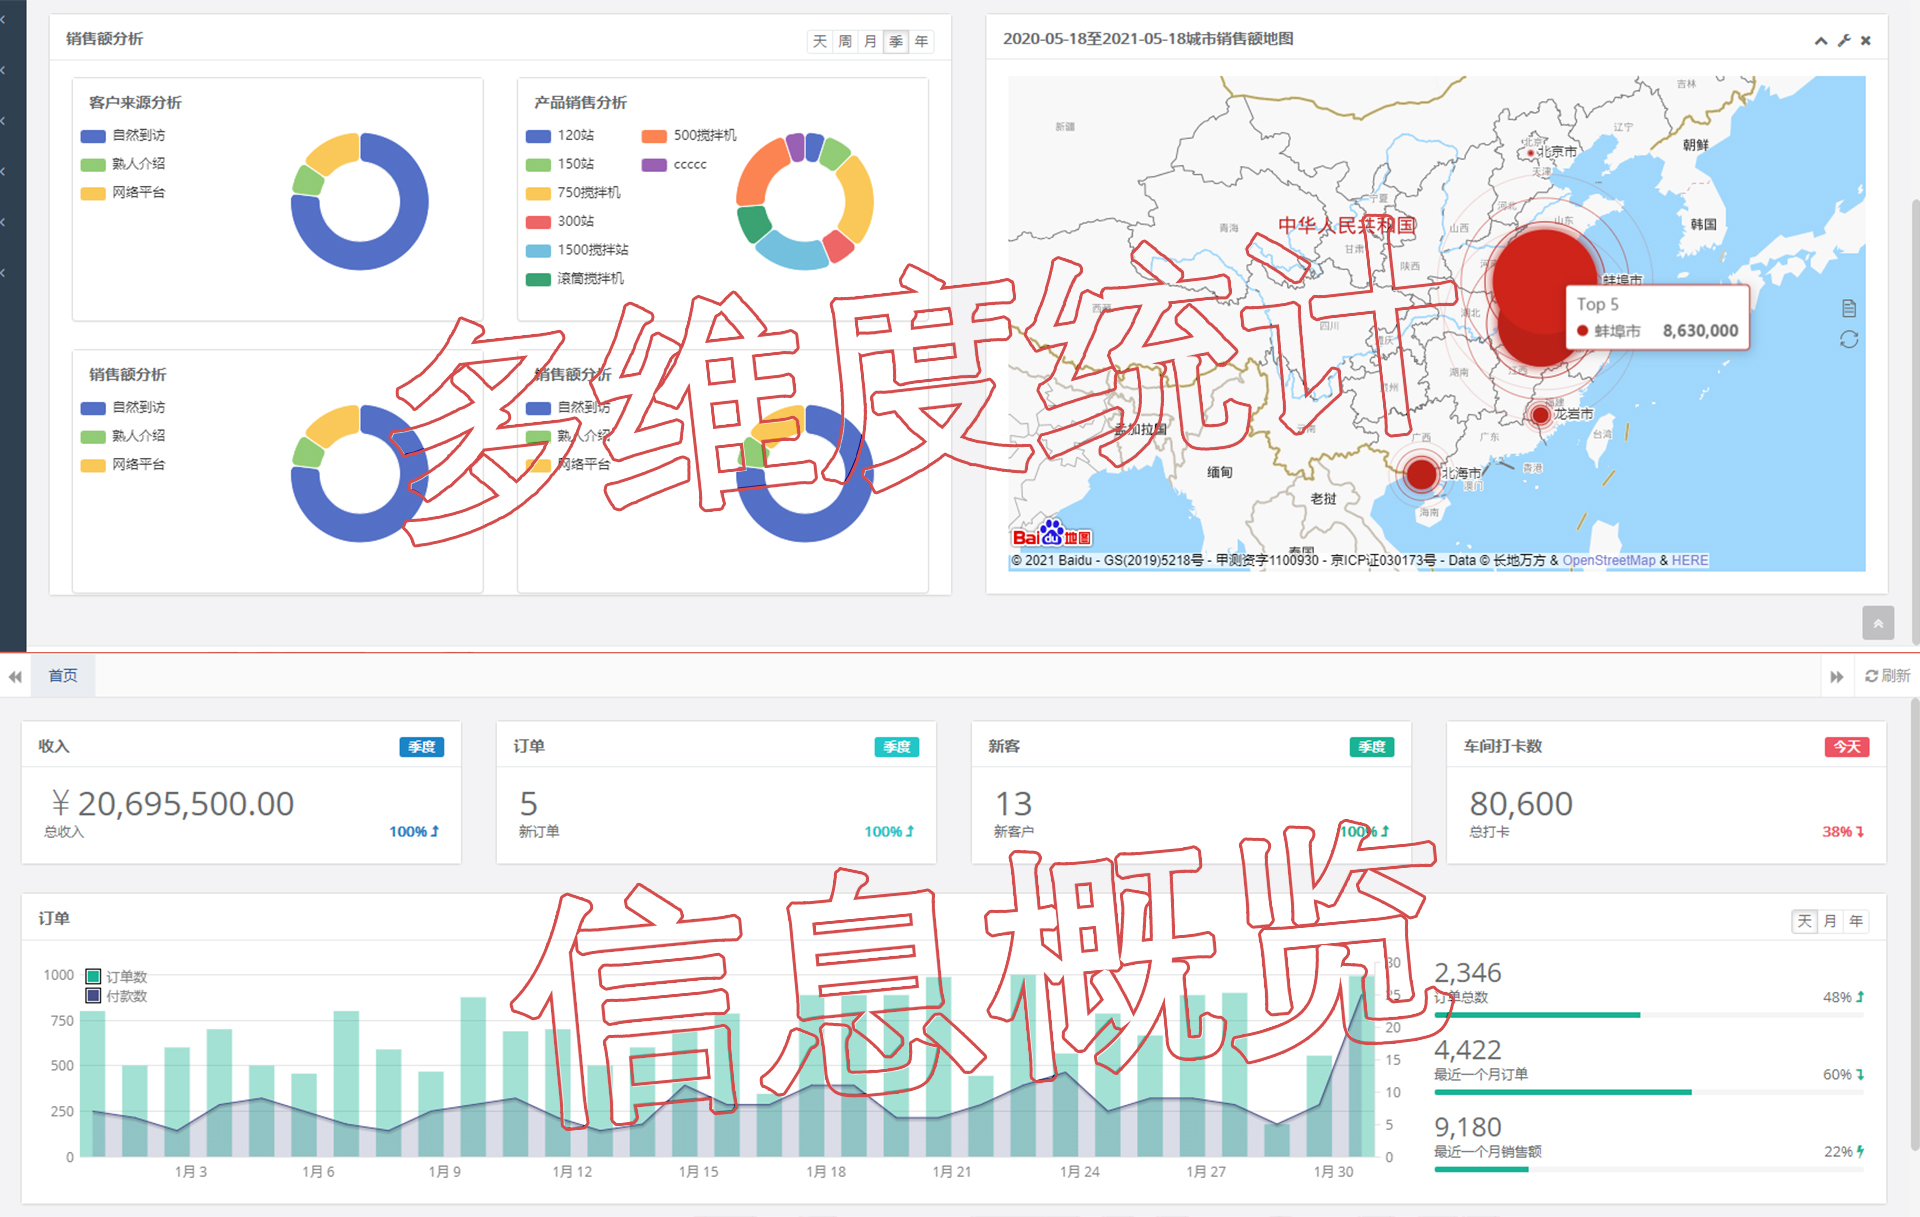Click the 刷新 refresh button
The image size is (1920, 1217).
[1887, 676]
